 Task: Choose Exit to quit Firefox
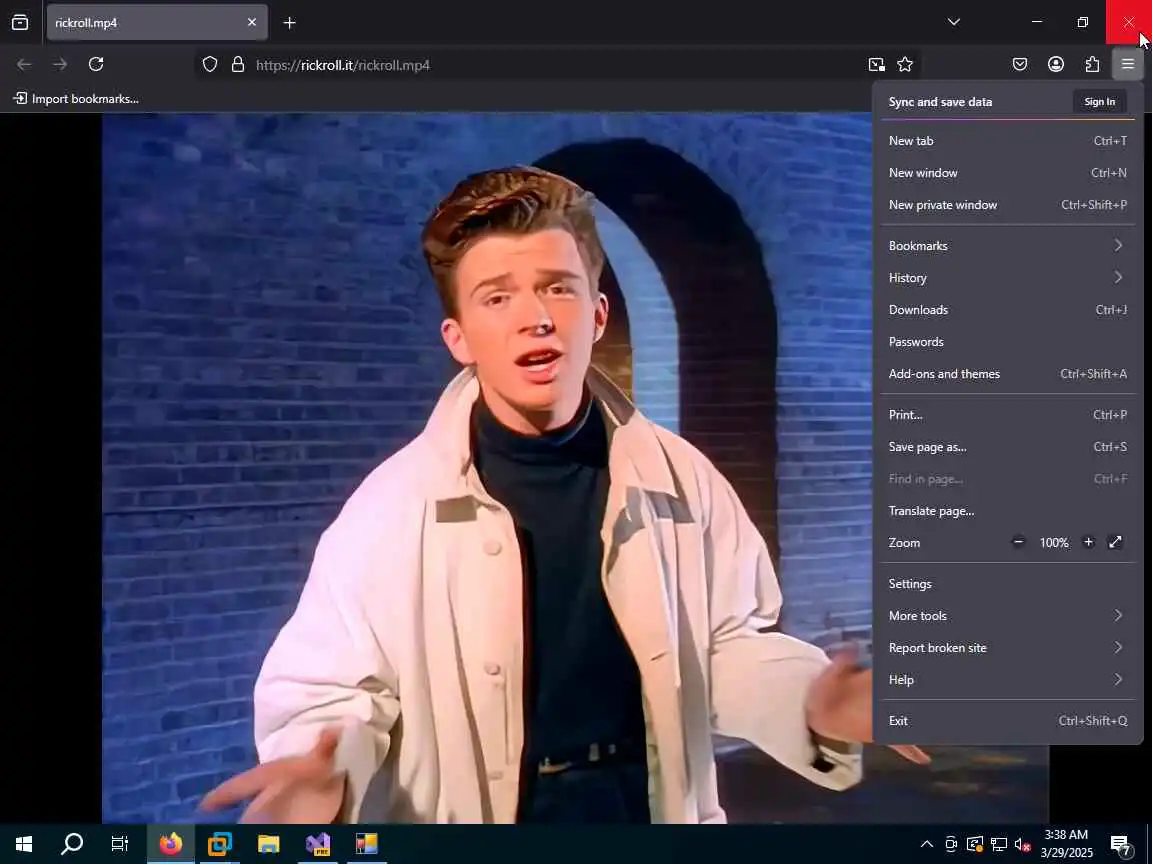(x=1007, y=721)
